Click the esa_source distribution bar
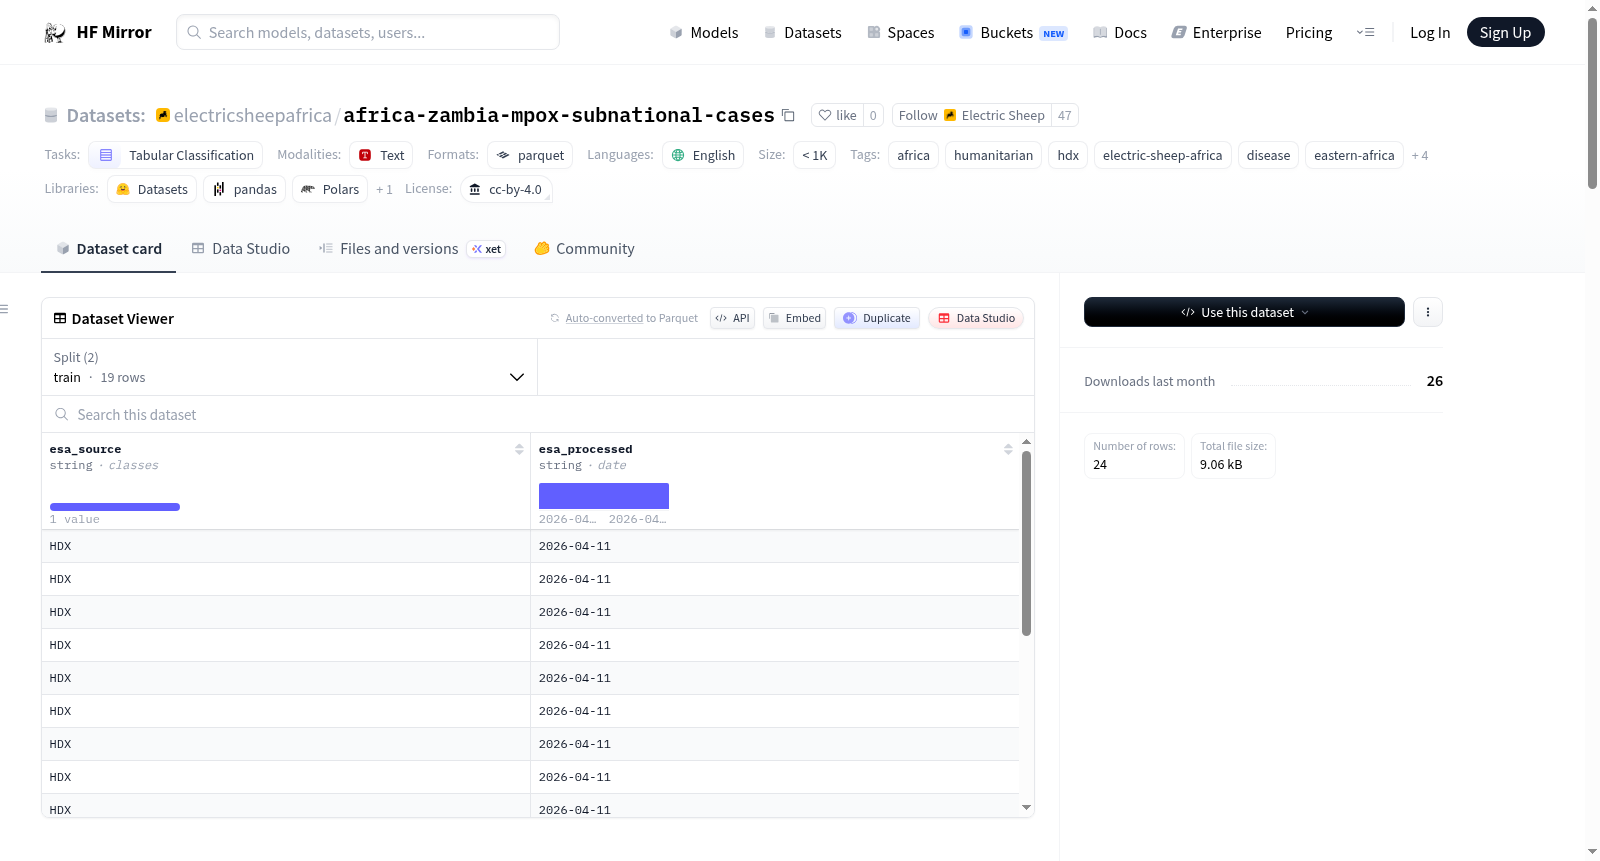1600x861 pixels. click(x=115, y=507)
